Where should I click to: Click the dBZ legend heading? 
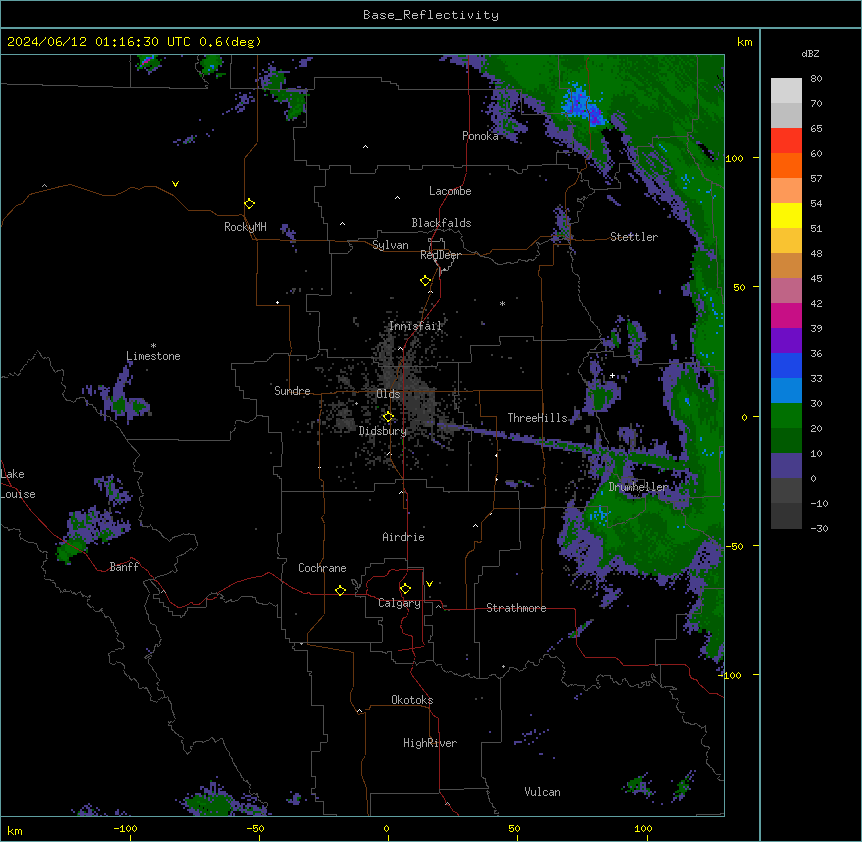tap(810, 53)
